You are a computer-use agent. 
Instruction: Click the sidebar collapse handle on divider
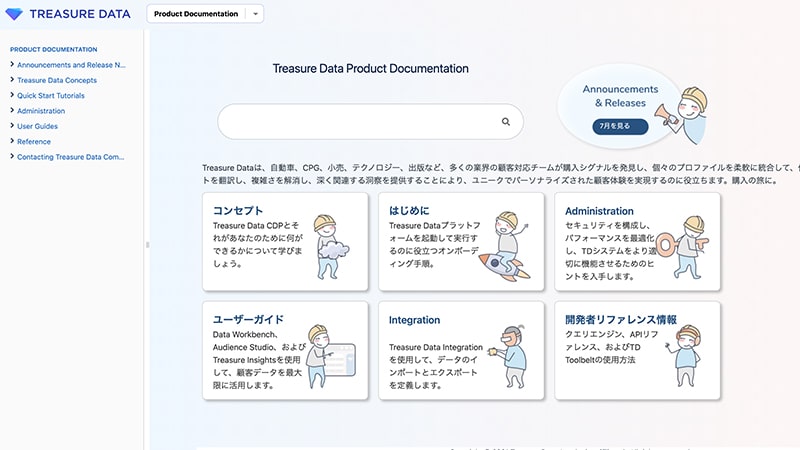147,245
